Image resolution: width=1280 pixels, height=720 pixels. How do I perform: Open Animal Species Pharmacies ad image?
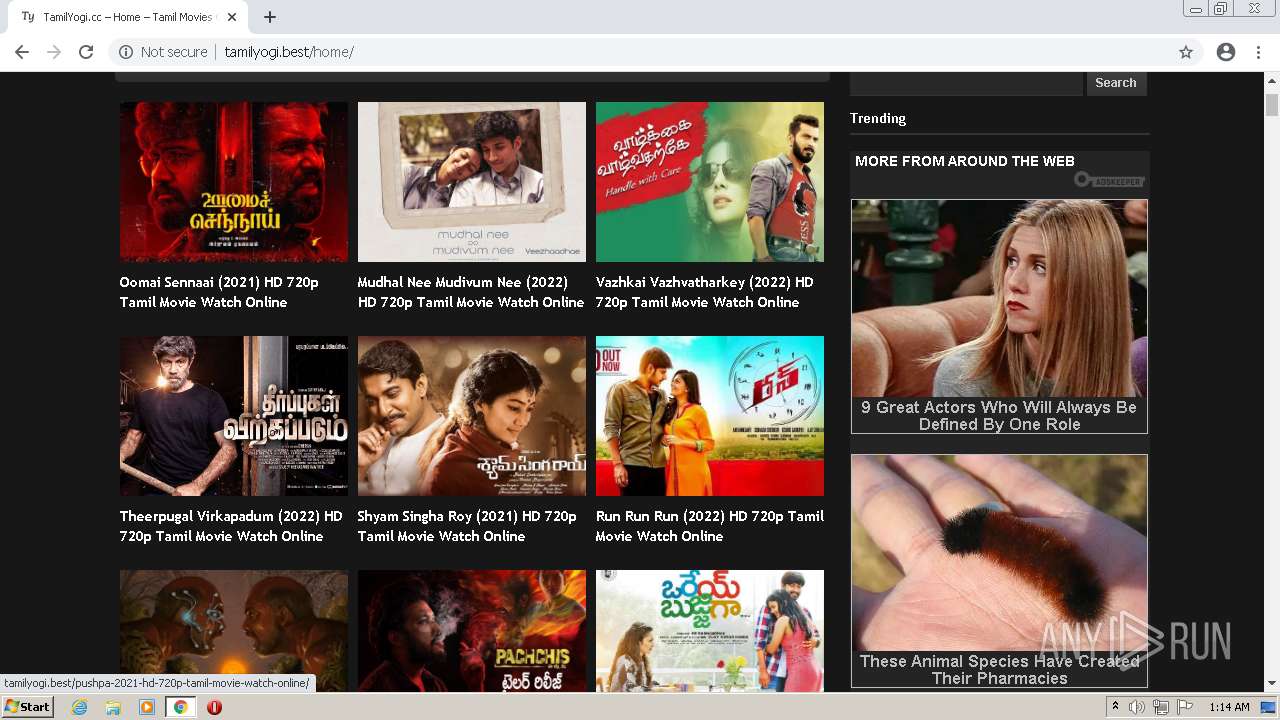999,553
